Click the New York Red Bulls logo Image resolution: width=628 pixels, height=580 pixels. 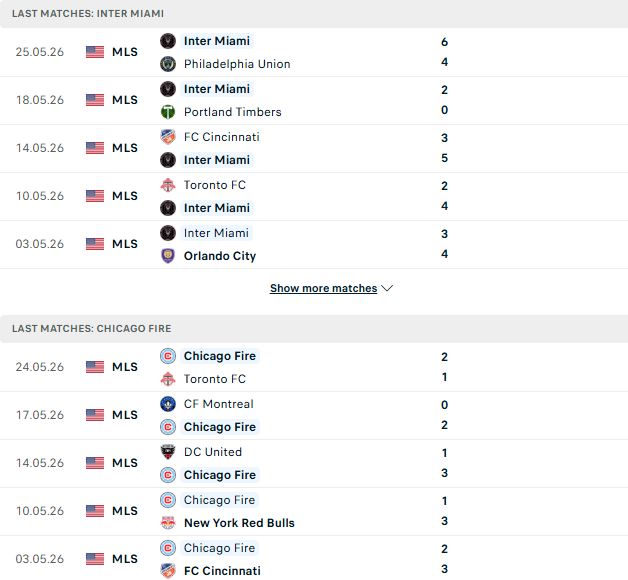(168, 523)
